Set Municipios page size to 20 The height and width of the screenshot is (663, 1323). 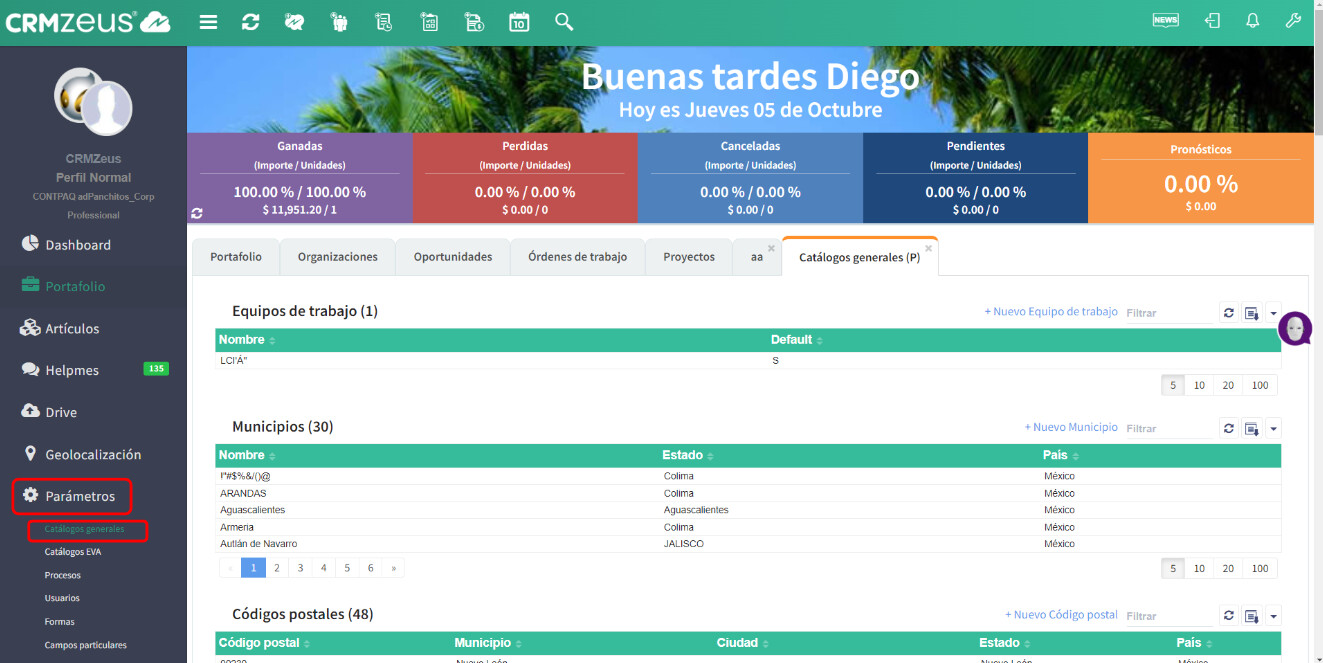coord(1227,568)
